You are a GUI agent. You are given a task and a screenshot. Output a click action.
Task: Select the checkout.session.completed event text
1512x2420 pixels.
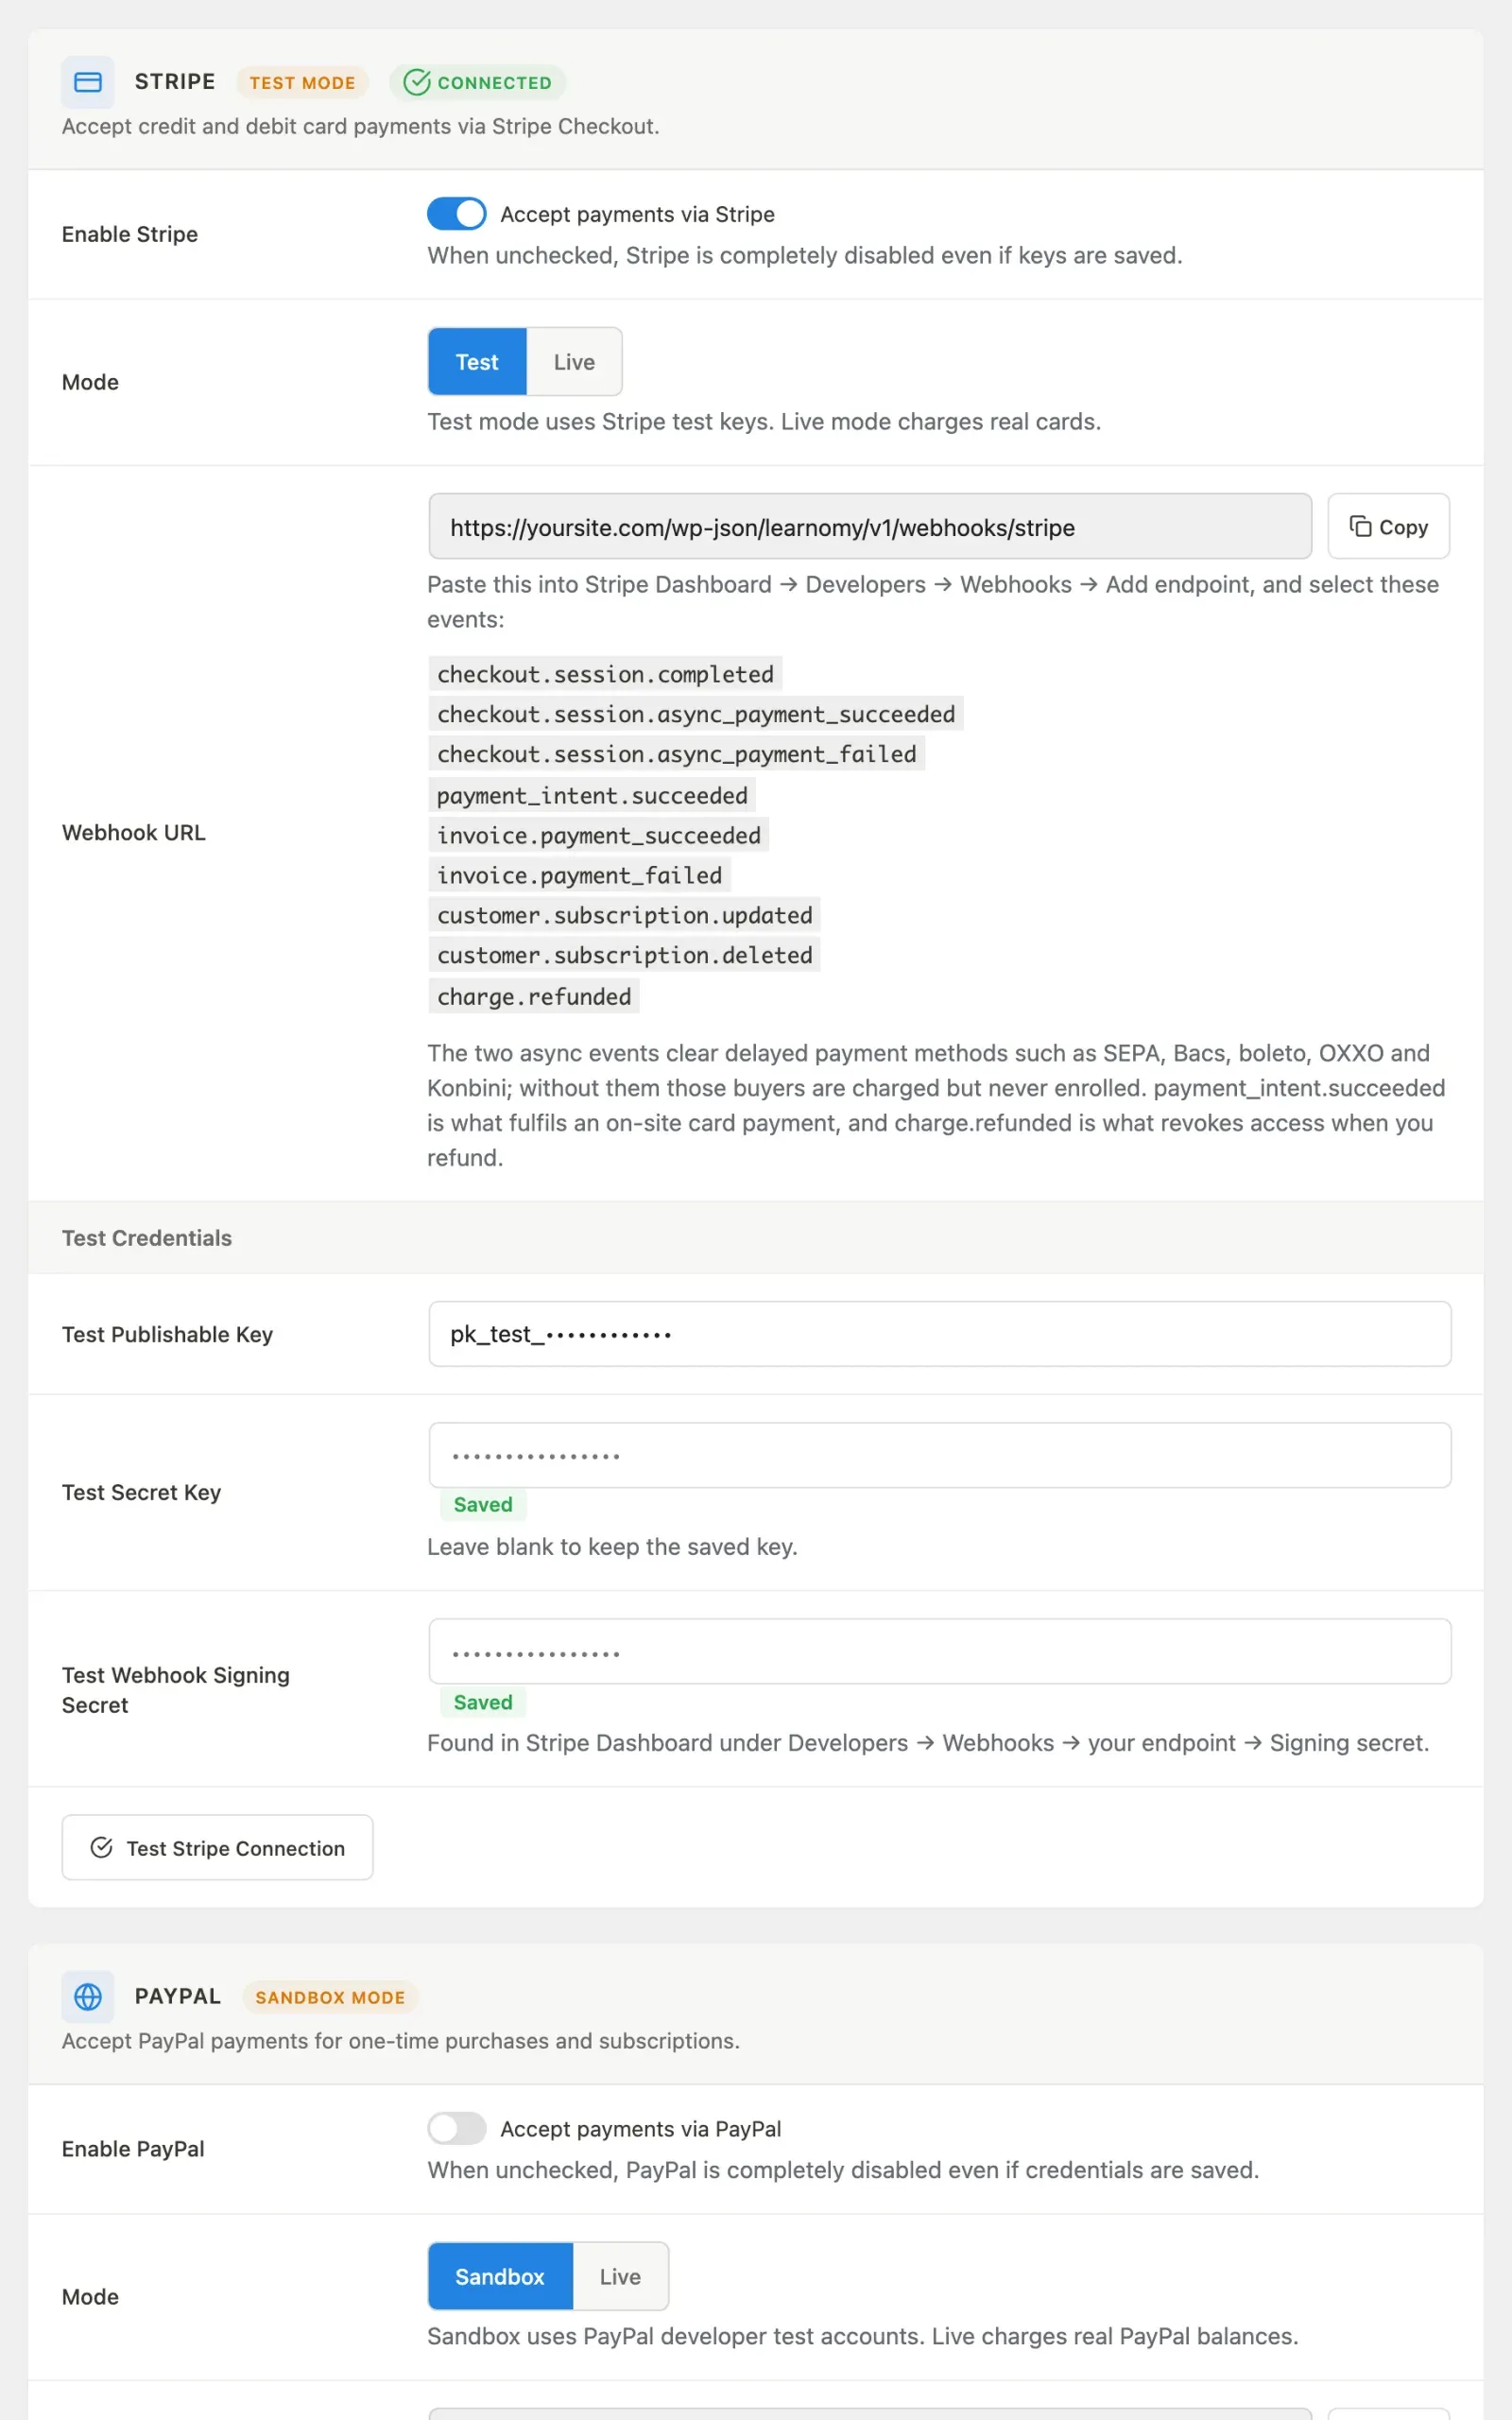605,674
